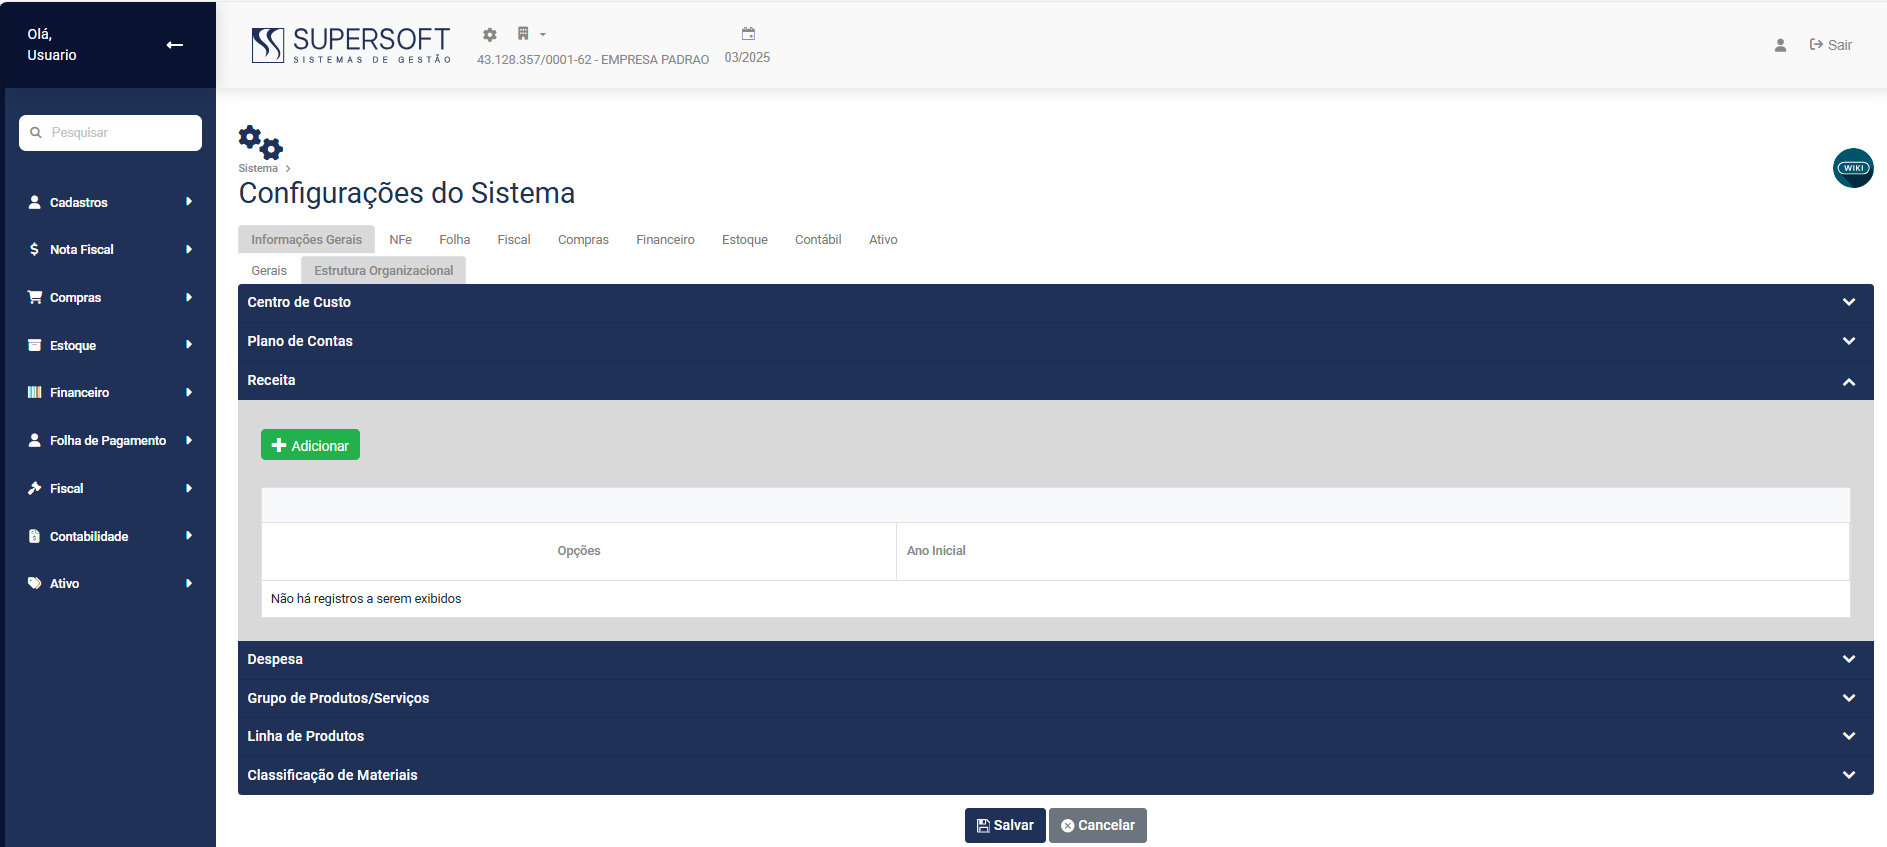Viewport: 1887px width, 847px height.
Task: Switch to the Ativo tab
Action: pyautogui.click(x=883, y=239)
